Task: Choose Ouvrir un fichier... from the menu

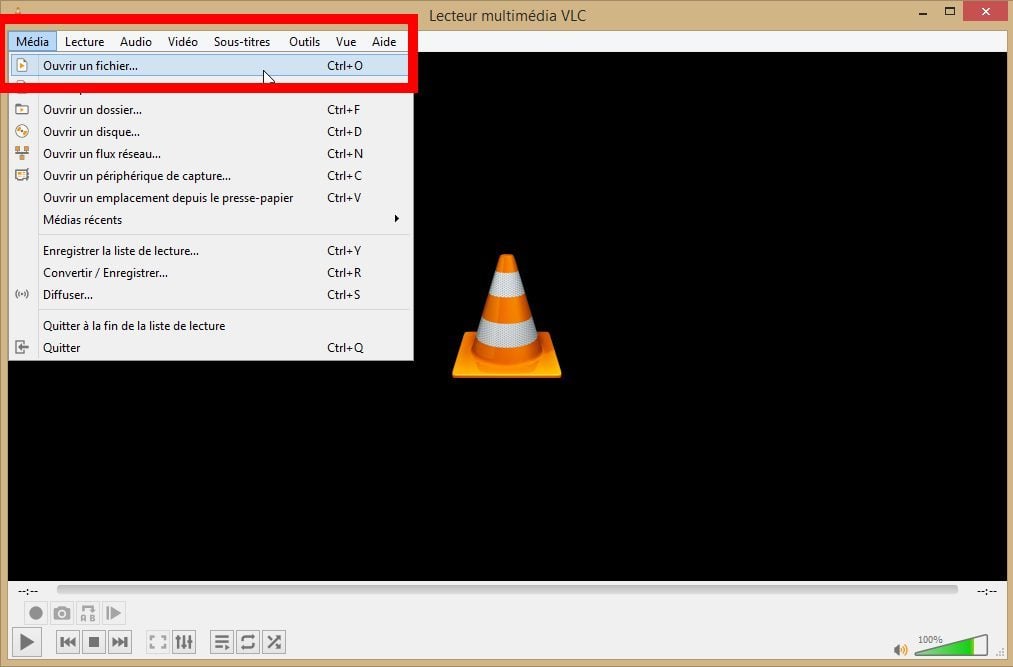Action: tap(211, 66)
